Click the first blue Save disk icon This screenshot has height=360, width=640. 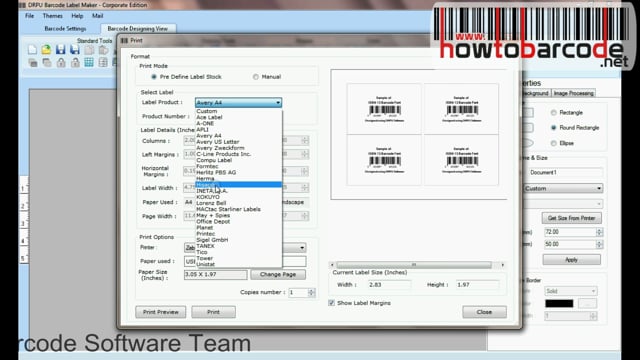pos(60,50)
